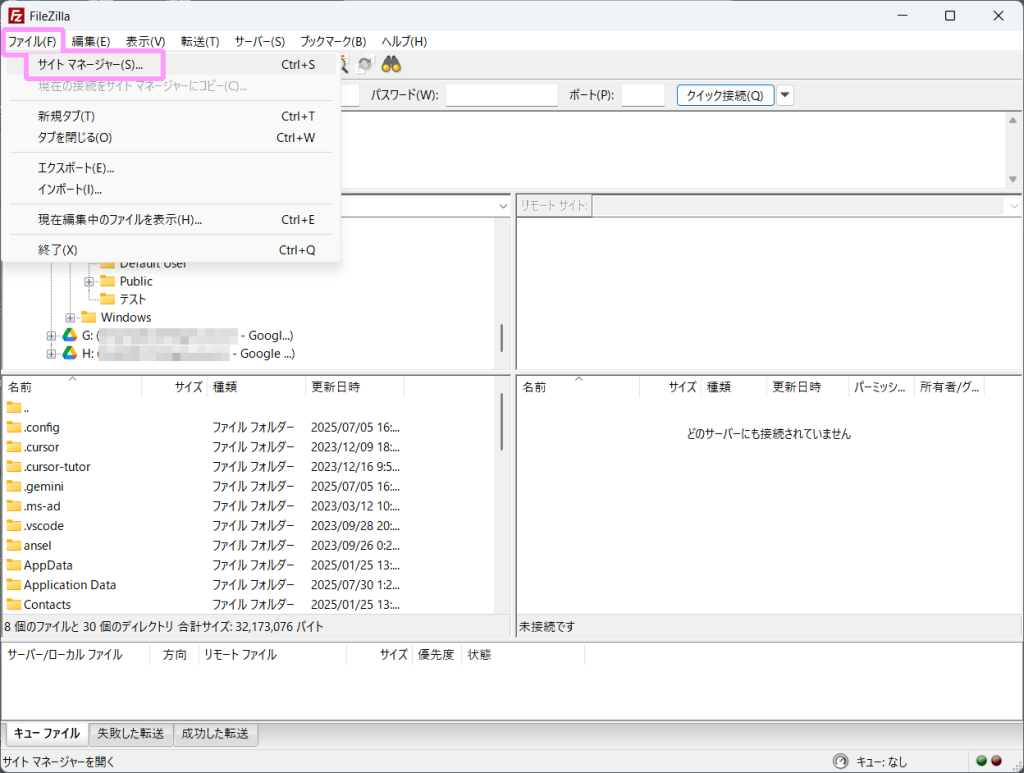Viewport: 1024px width, 773px height.
Task: Choose 現在編集中のファイルを表示(H)... menu entry
Action: coord(171,219)
